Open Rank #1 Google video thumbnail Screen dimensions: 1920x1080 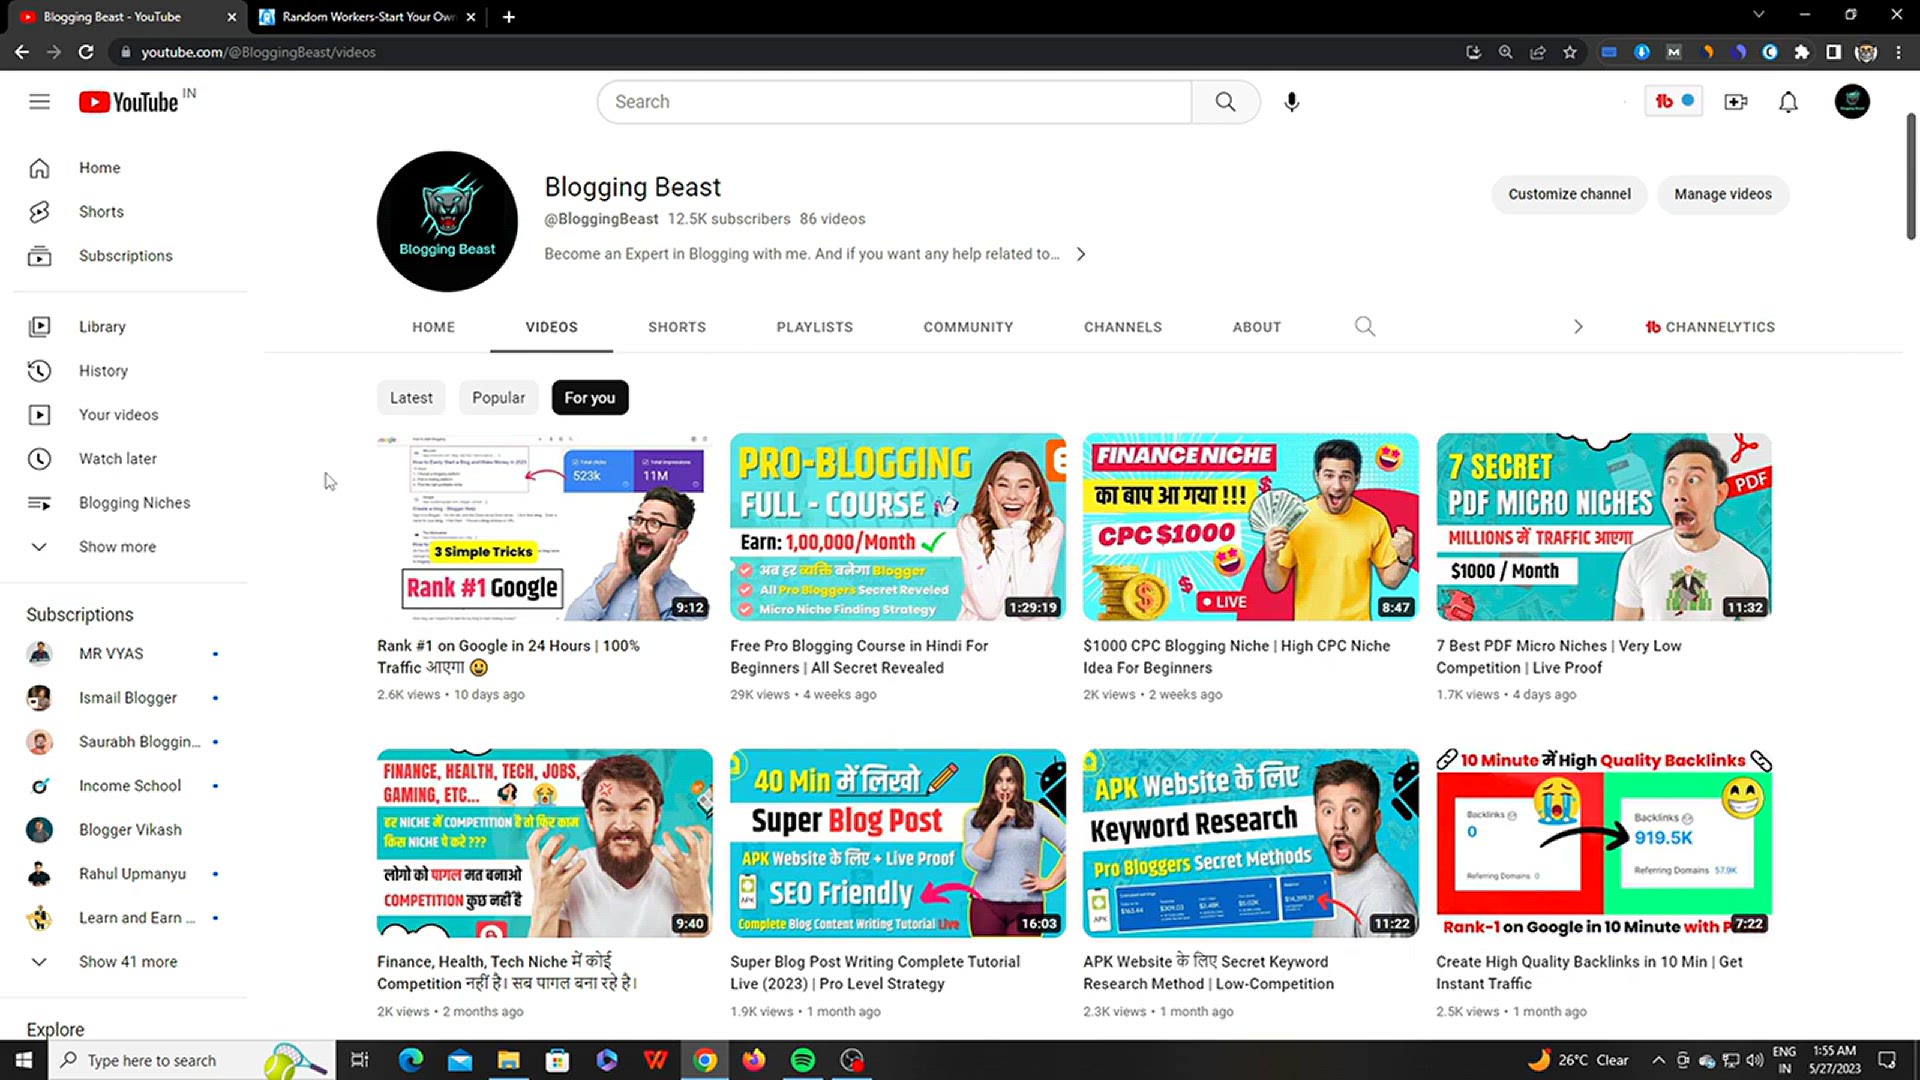coord(544,527)
